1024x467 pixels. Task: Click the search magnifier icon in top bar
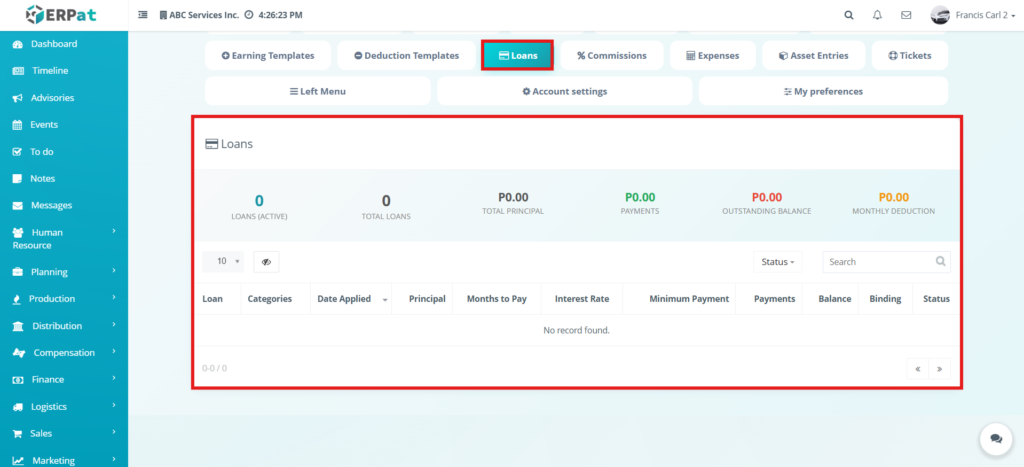pyautogui.click(x=849, y=15)
